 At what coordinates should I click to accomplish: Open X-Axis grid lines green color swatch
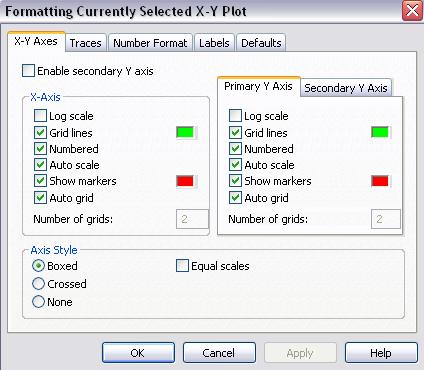pyautogui.click(x=186, y=132)
